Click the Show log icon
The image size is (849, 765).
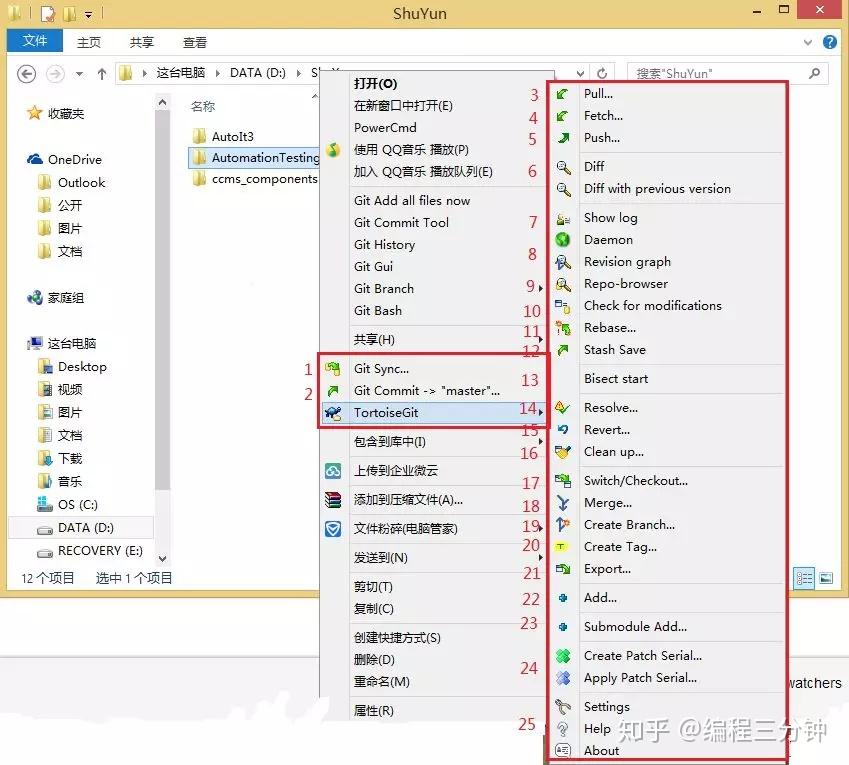click(563, 218)
